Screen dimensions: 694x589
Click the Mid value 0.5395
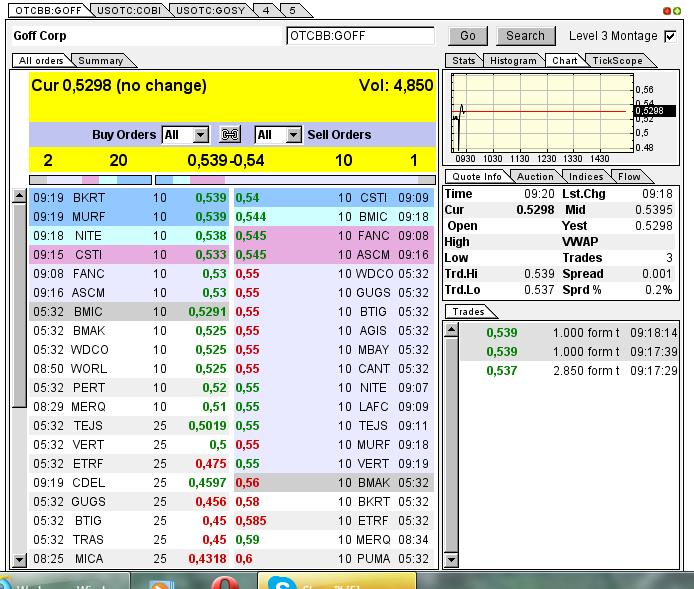[654, 210]
